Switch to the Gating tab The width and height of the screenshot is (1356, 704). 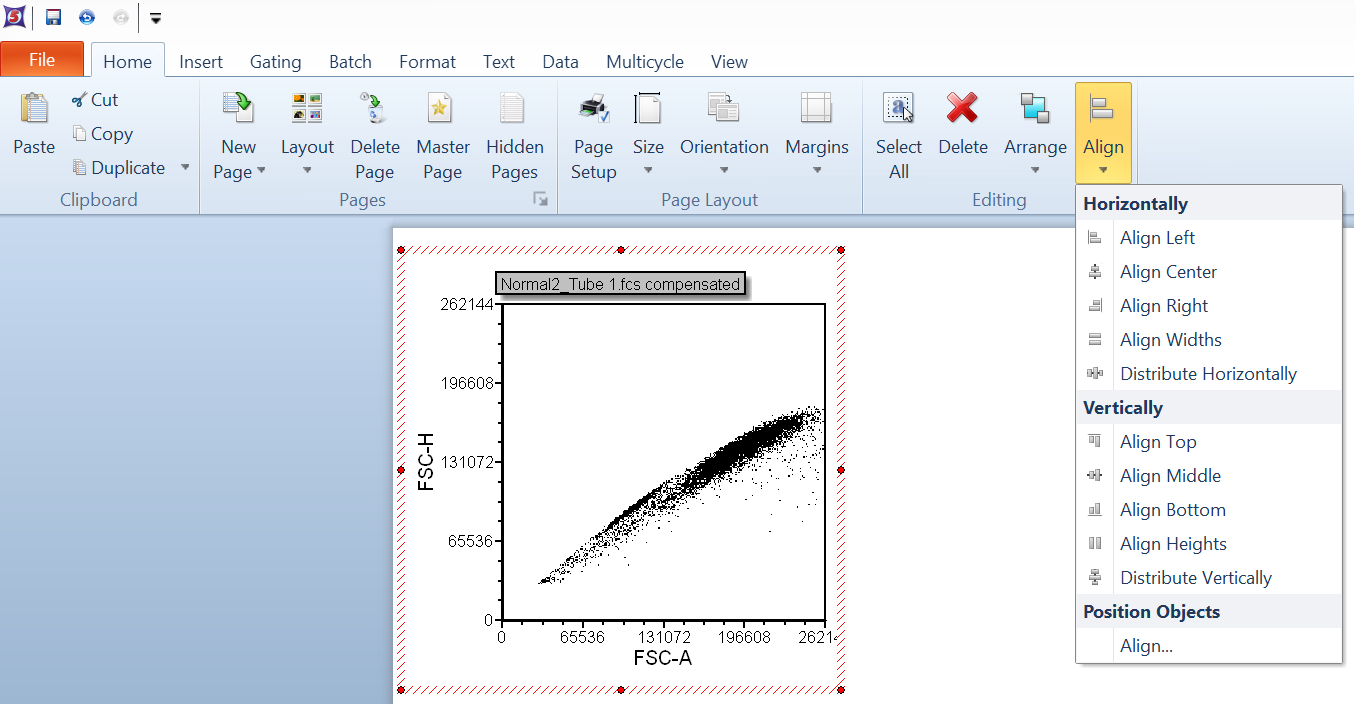click(x=275, y=62)
